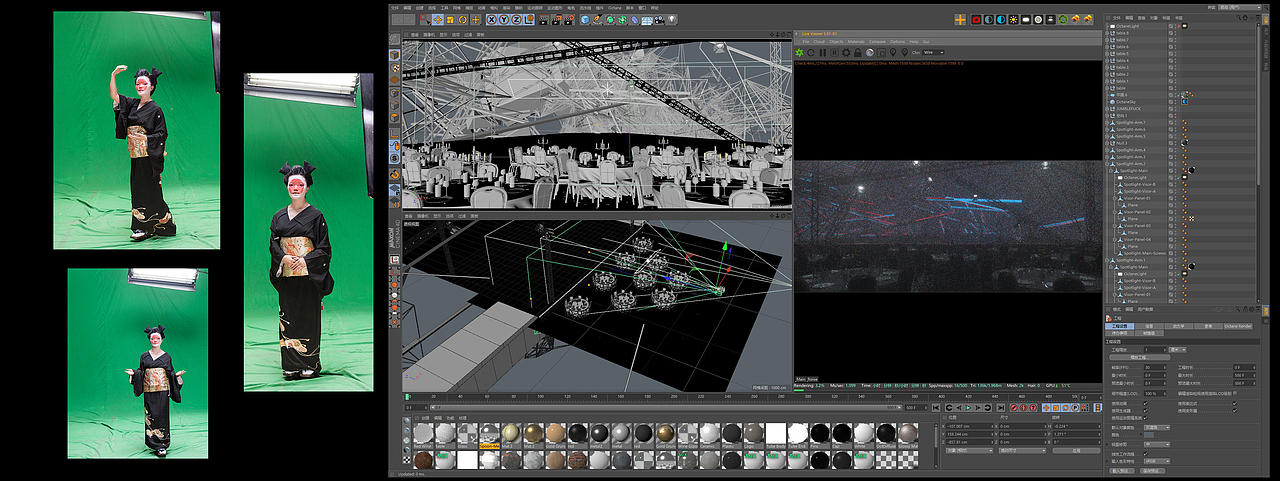This screenshot has height=481, width=1280.
Task: Click 缩放工程 button
Action: coord(1140,357)
